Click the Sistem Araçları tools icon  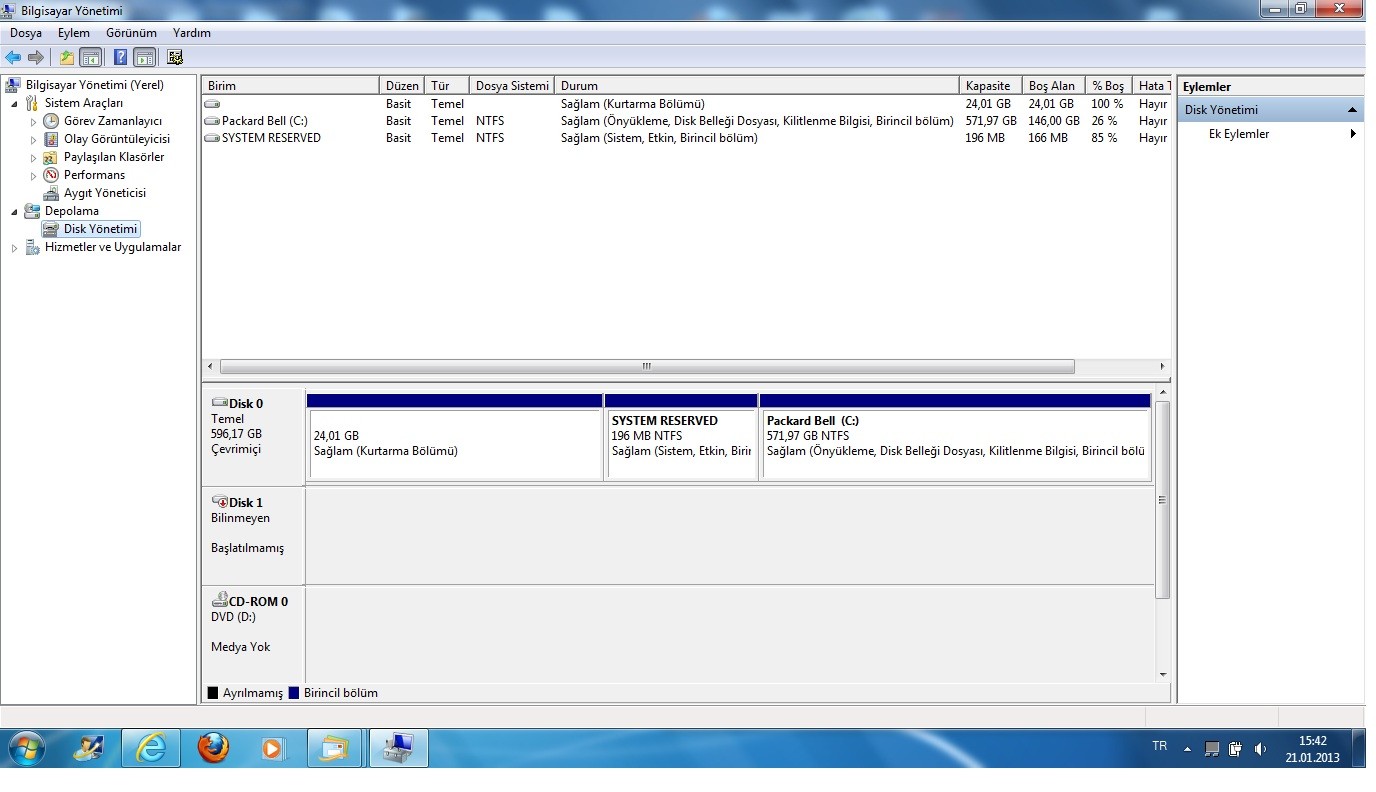click(x=33, y=103)
